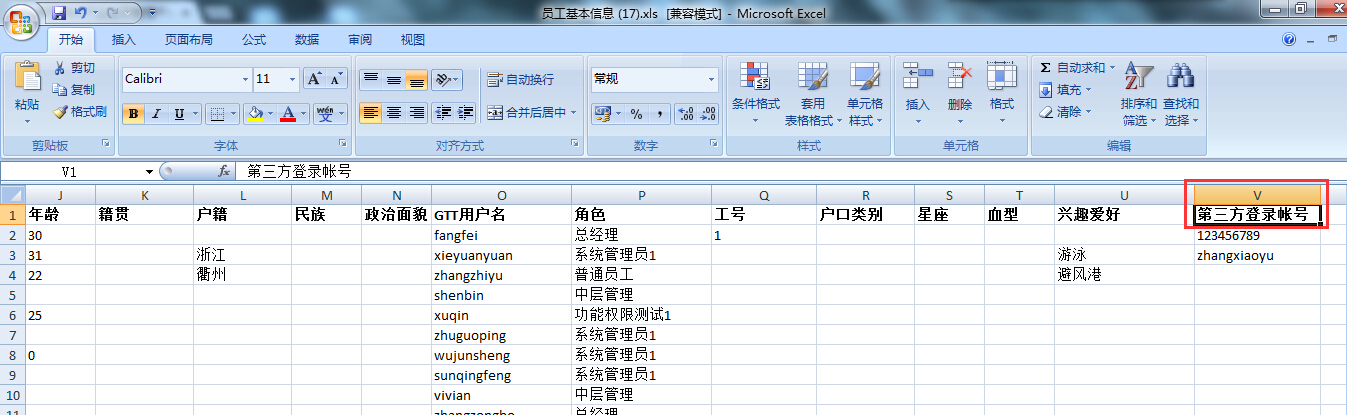1347x415 pixels.
Task: Click the Increase Font Size icon
Action: tap(313, 79)
